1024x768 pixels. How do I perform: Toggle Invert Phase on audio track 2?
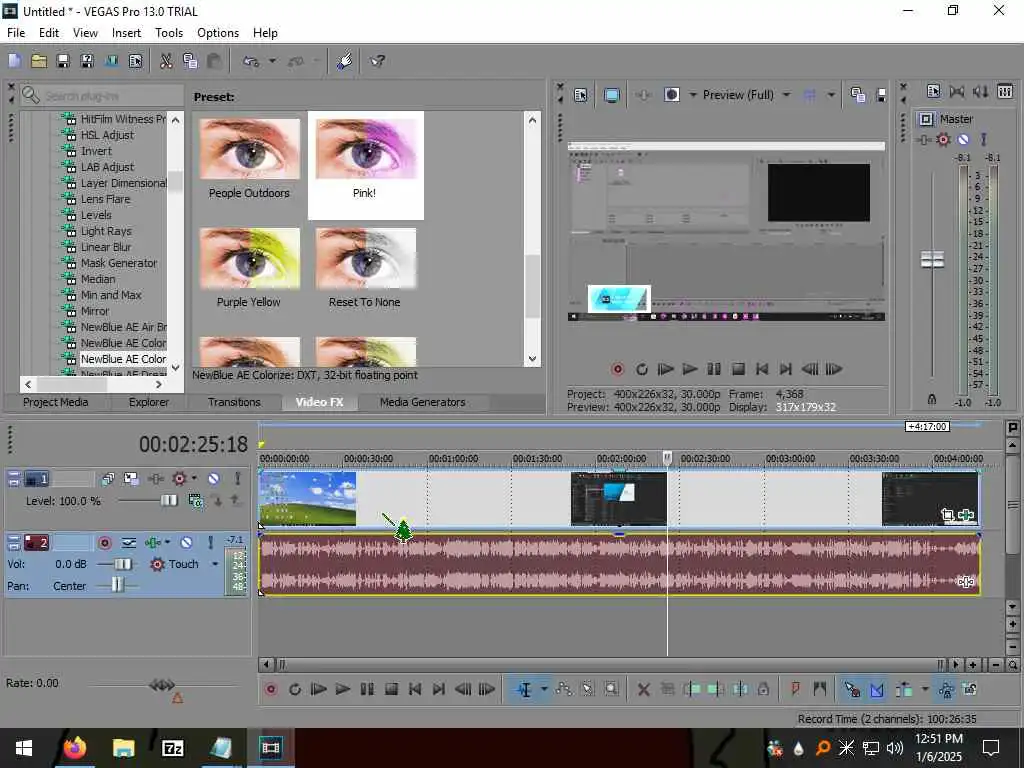click(129, 543)
